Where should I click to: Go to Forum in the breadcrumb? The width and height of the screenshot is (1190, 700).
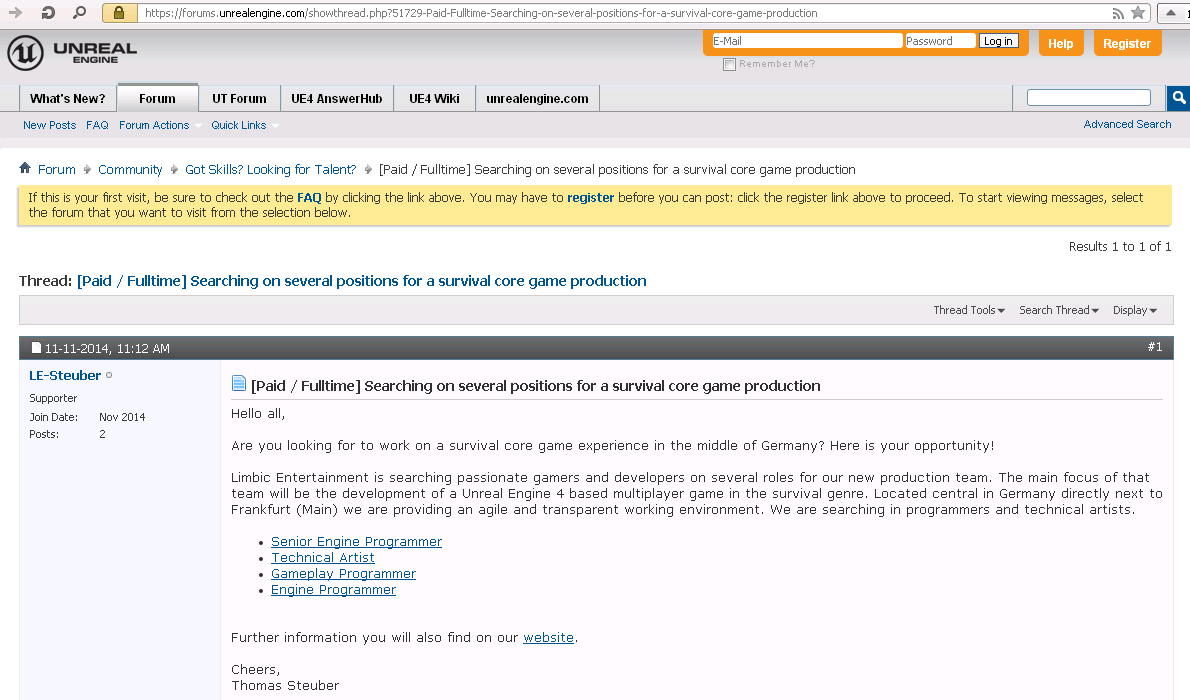coord(57,169)
